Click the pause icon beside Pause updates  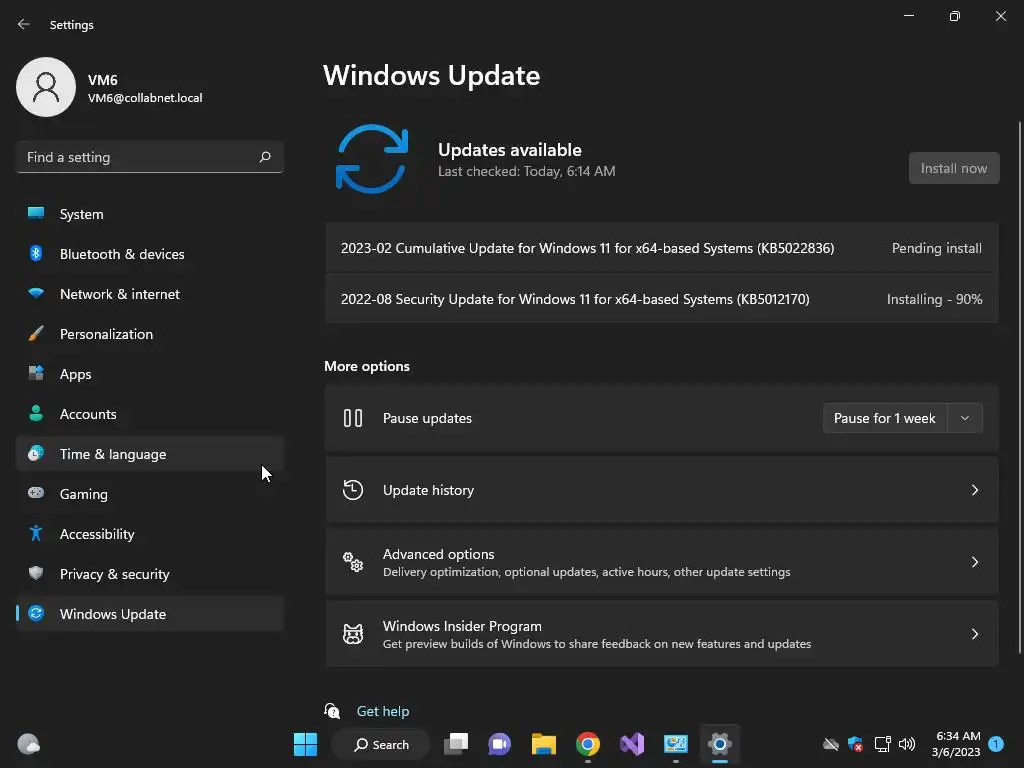point(353,418)
